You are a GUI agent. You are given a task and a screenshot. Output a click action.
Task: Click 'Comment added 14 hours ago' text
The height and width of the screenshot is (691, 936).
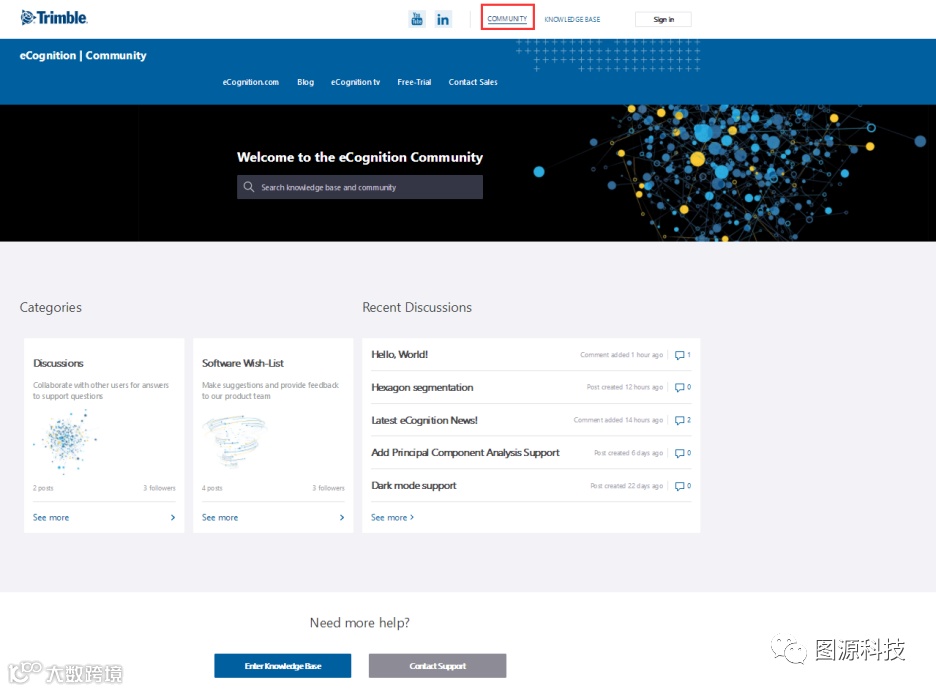(618, 420)
